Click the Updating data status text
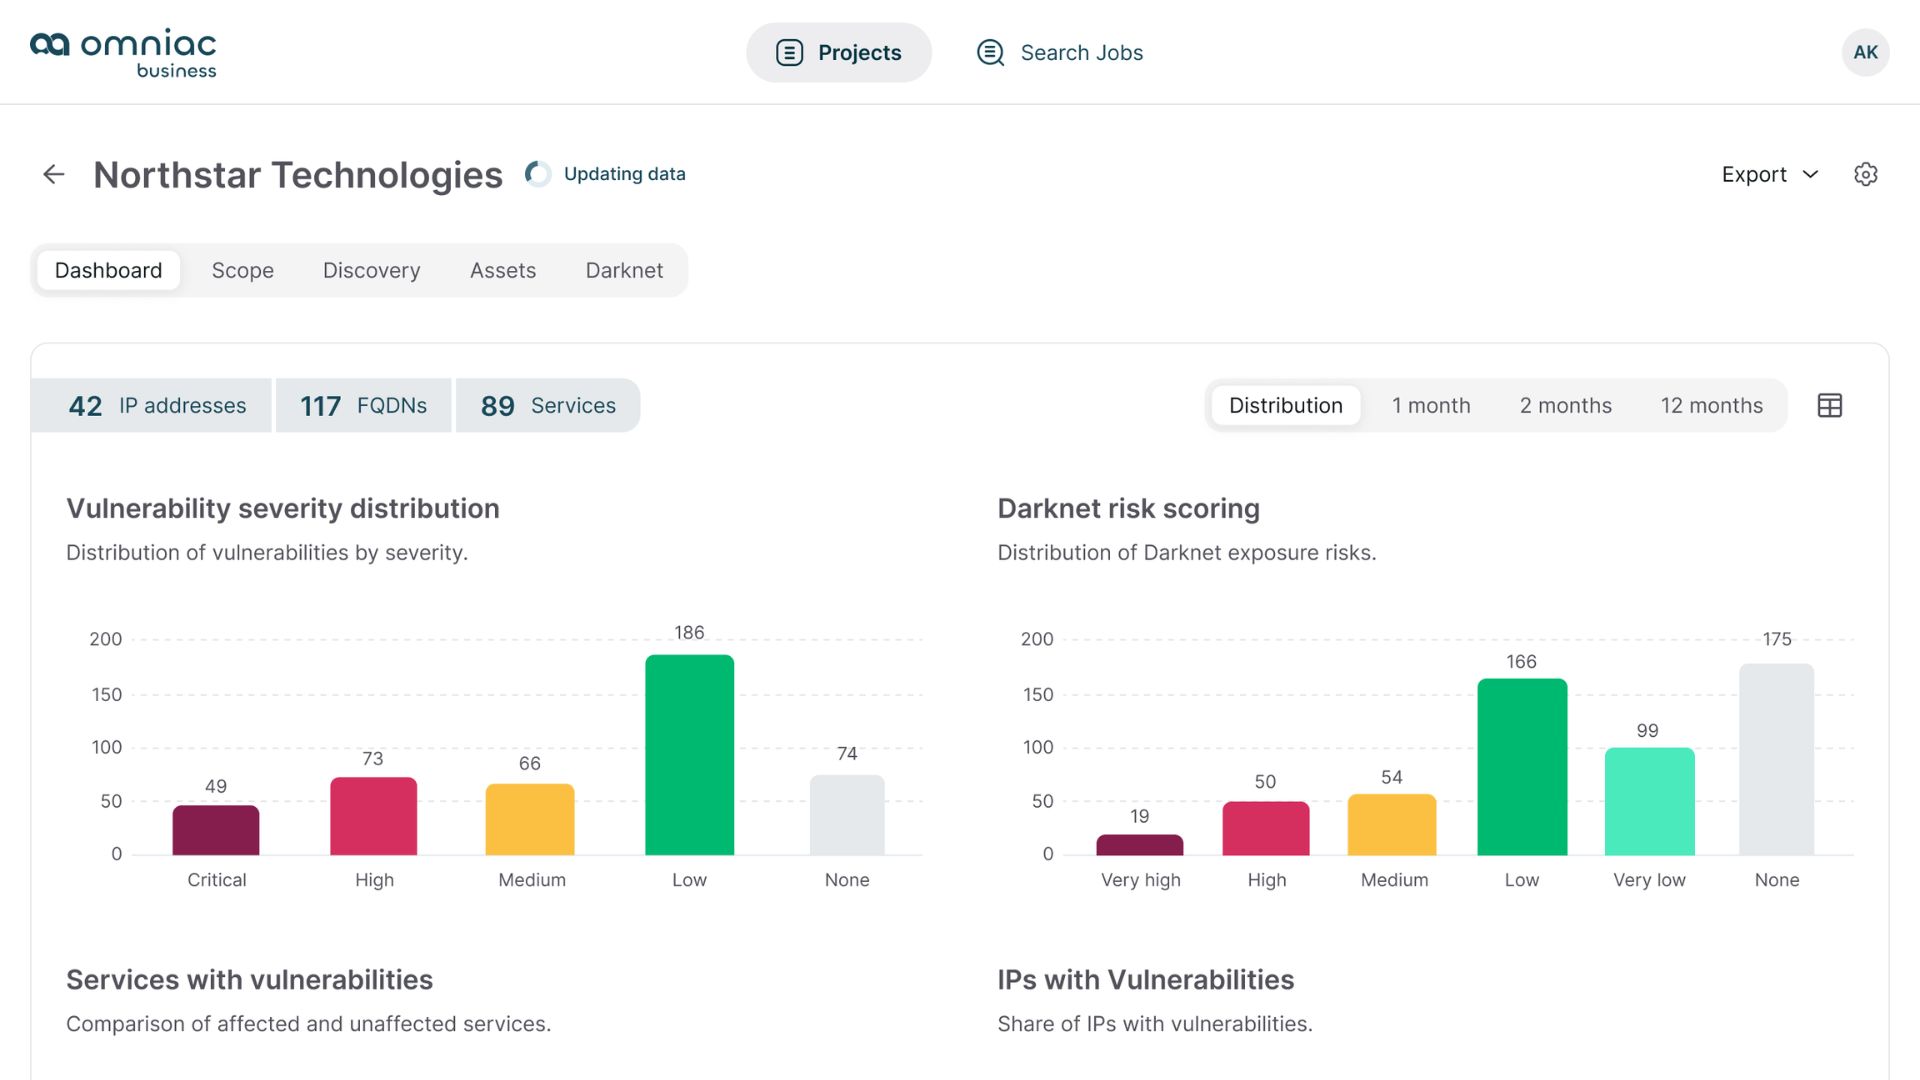1920x1080 pixels. click(625, 174)
